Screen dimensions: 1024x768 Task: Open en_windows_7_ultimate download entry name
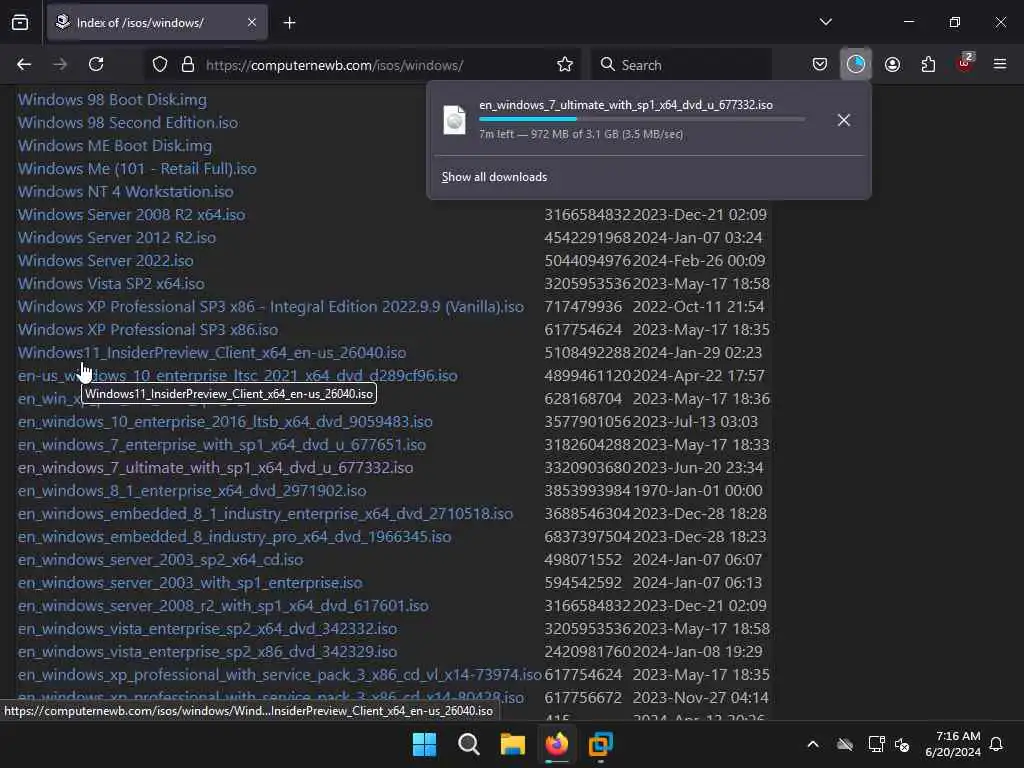coord(626,104)
